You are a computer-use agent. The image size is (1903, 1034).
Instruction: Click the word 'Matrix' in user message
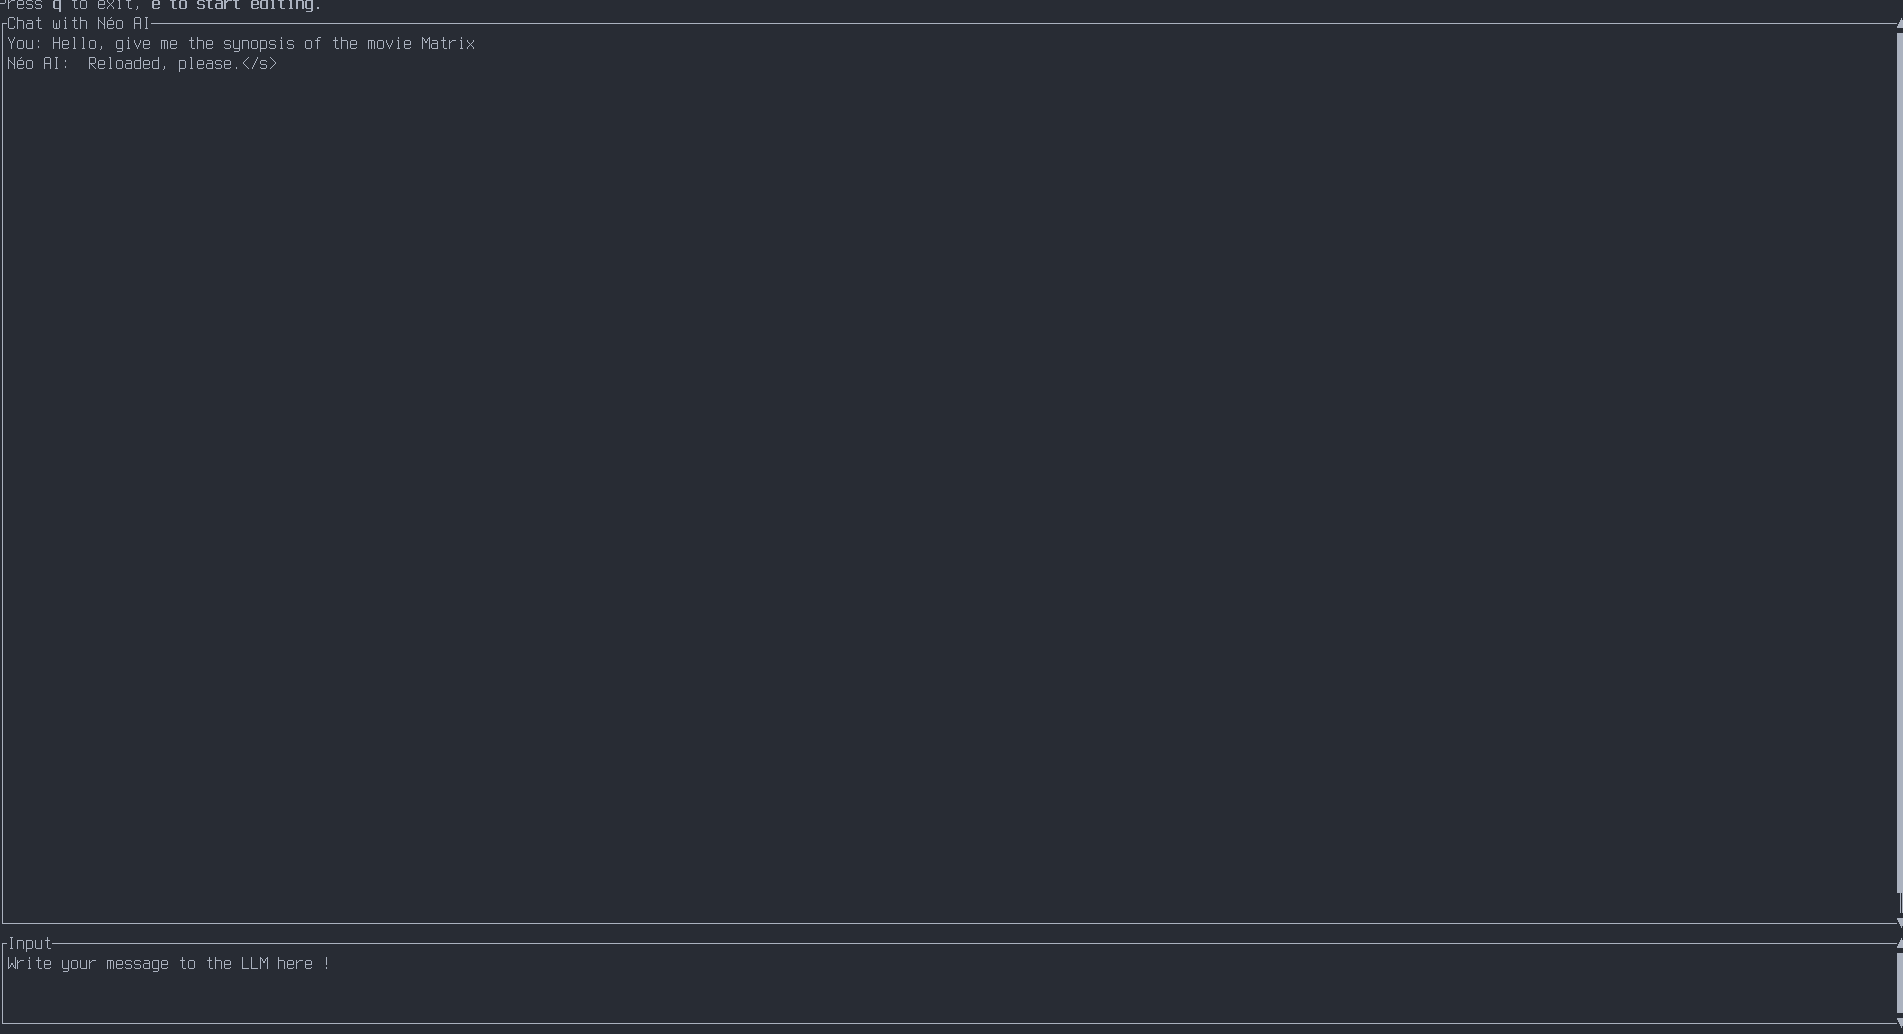448,43
